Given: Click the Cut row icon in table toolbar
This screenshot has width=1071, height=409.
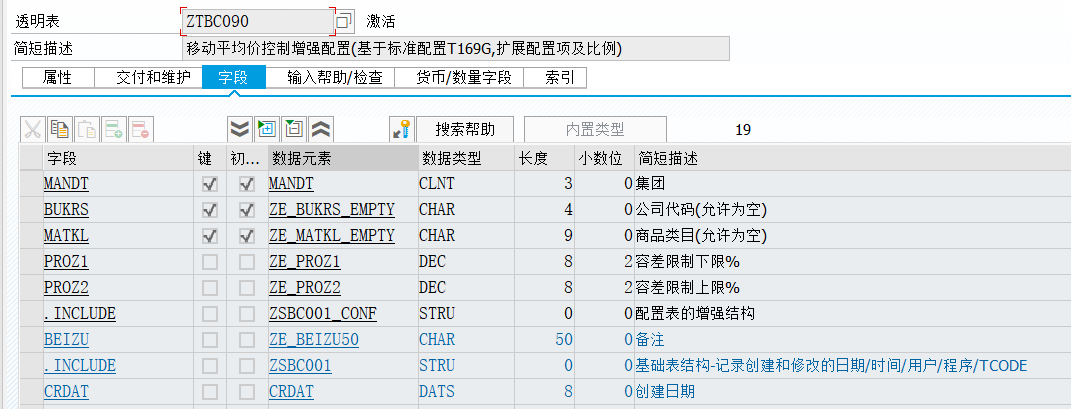Looking at the screenshot, I should tap(33, 129).
